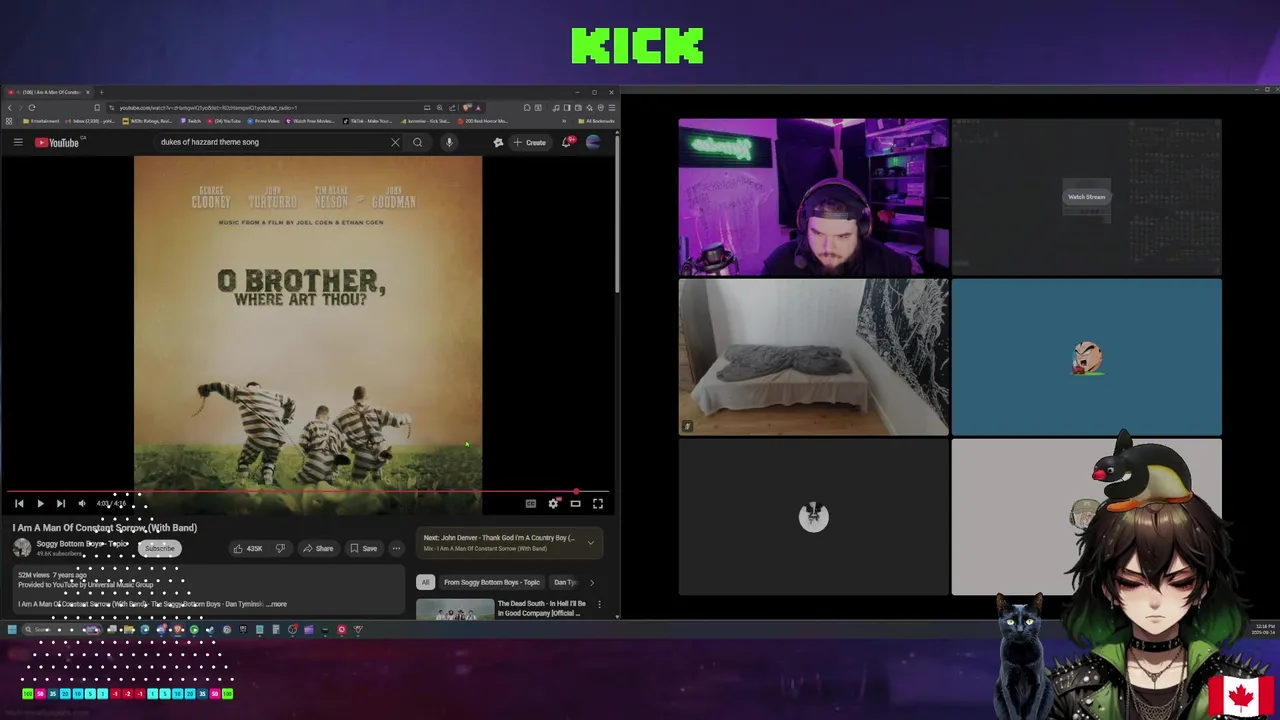Image resolution: width=1280 pixels, height=720 pixels.
Task: Select From Soggy Bottom Boys - Topic chip
Action: 492,582
